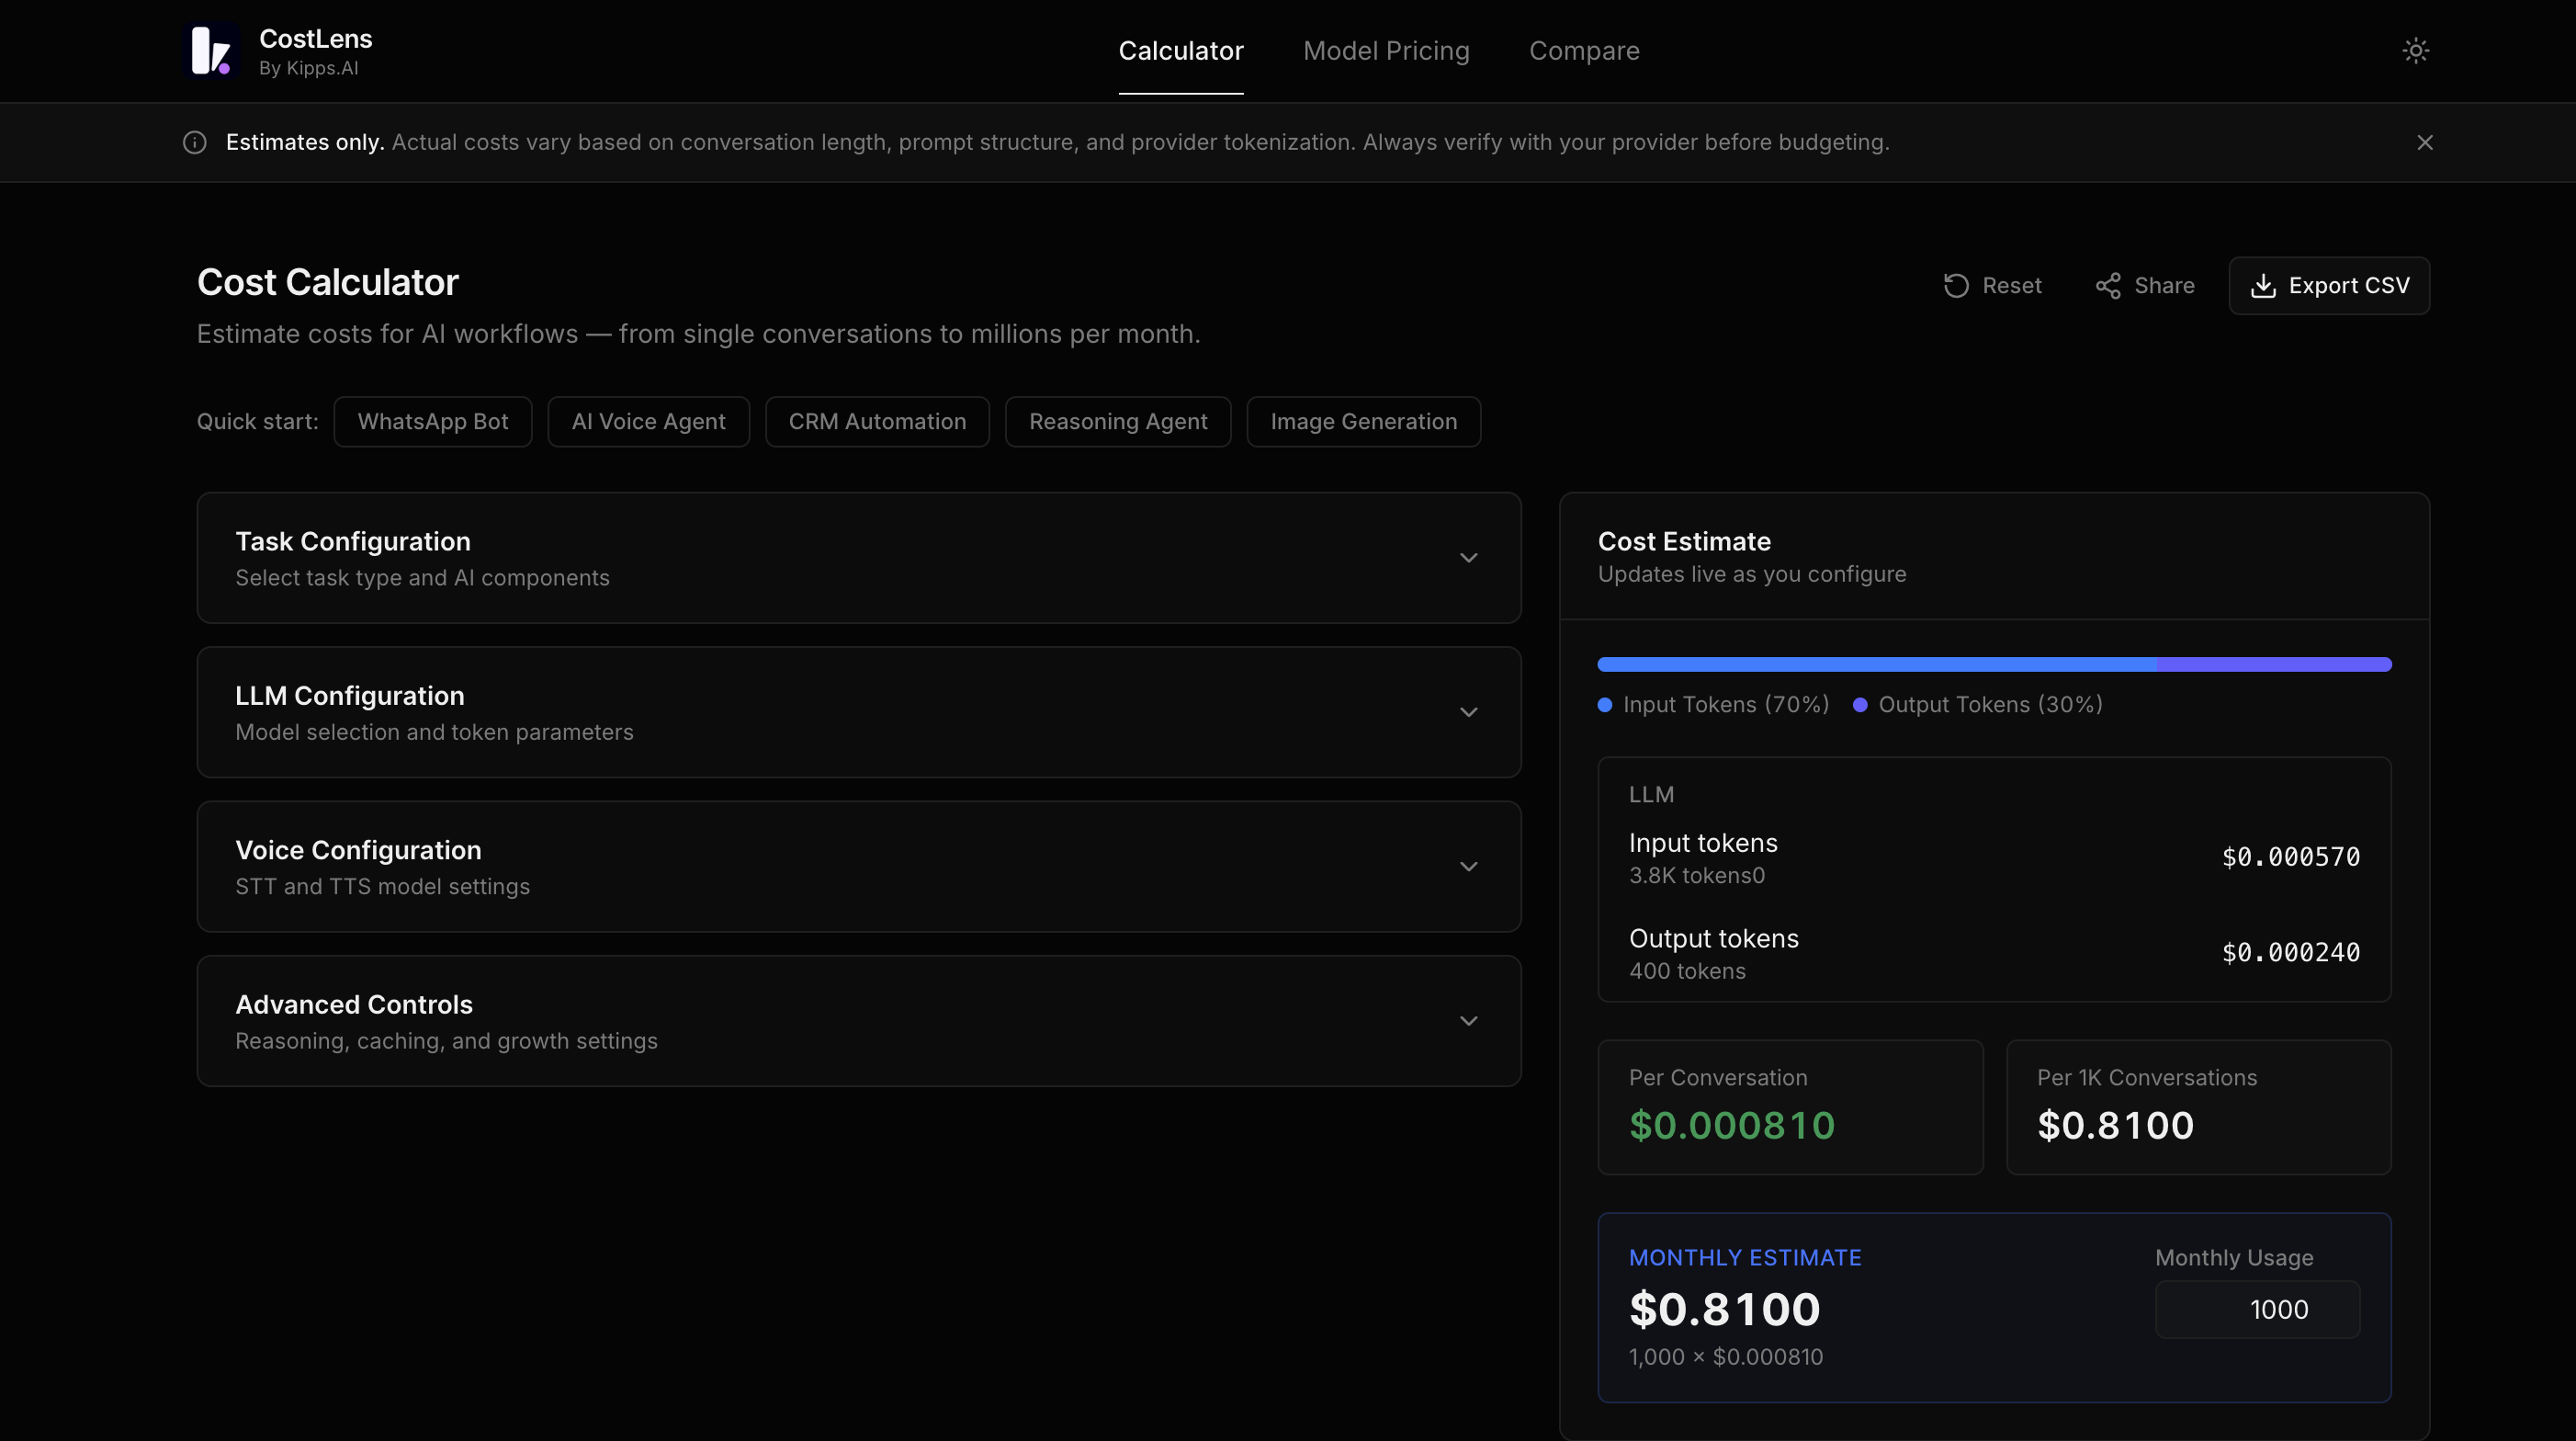Image resolution: width=2576 pixels, height=1441 pixels.
Task: Click the info icon in the estimates banner
Action: (x=195, y=143)
